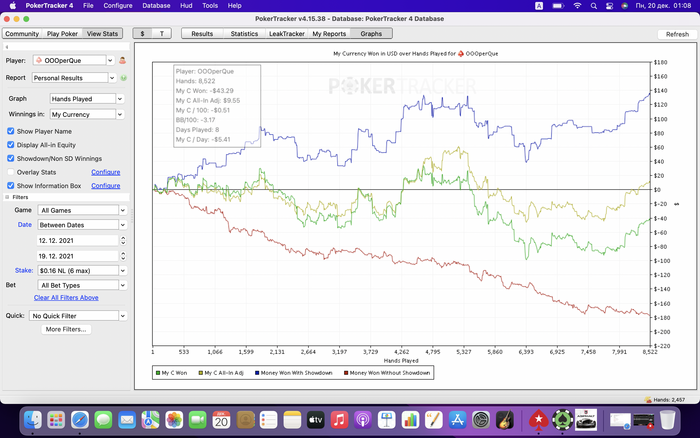Open Music from the dock
The image size is (700, 438).
[339, 420]
